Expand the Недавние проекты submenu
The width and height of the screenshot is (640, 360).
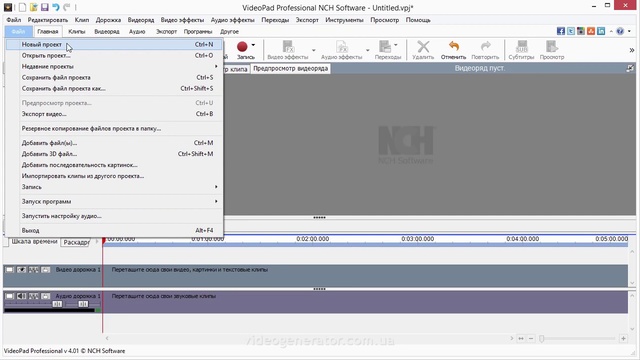(x=115, y=66)
